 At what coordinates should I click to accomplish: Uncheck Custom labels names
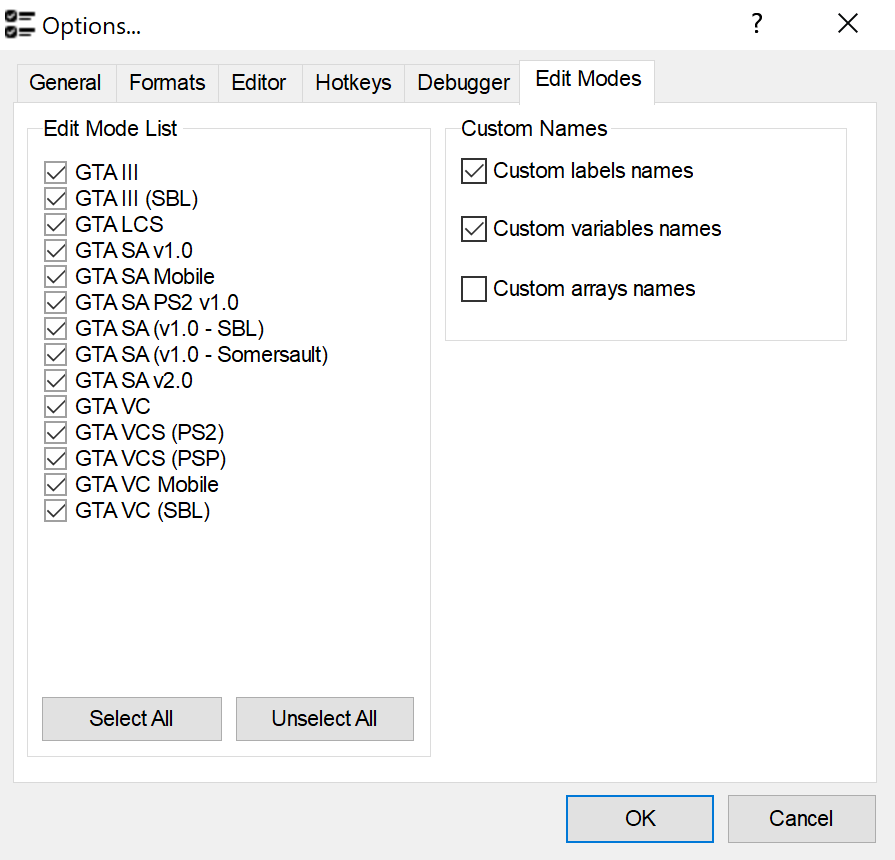point(473,171)
